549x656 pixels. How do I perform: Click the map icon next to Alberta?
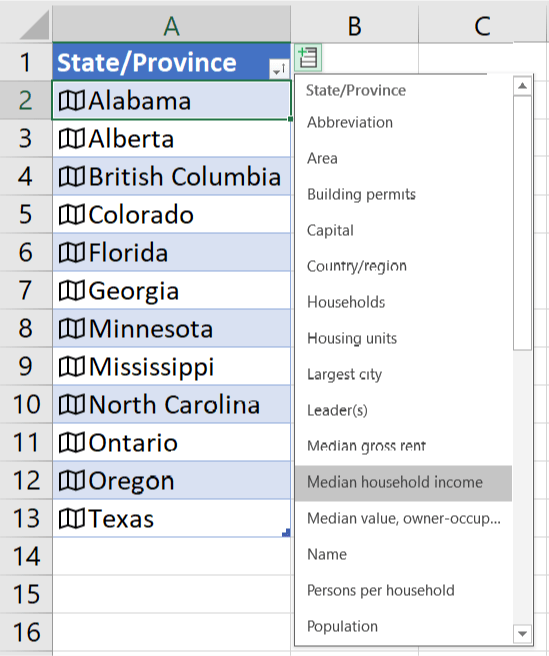click(x=72, y=138)
